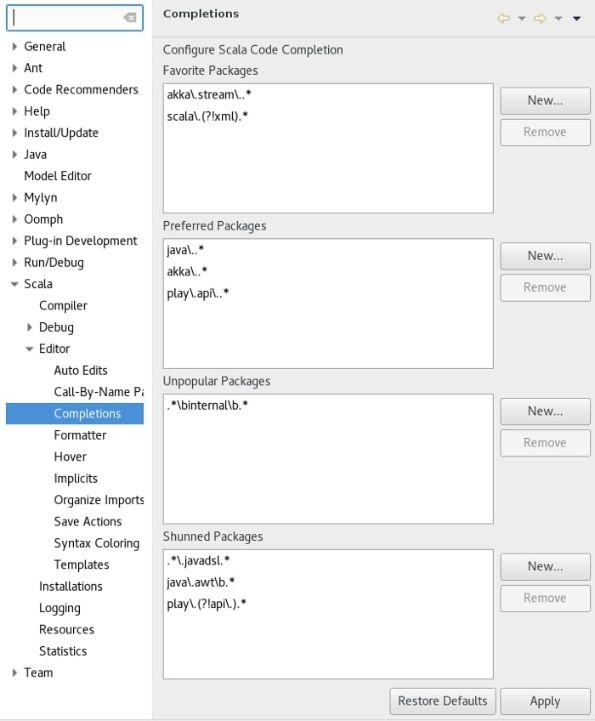Click New for Shunned Packages

[x=545, y=566]
